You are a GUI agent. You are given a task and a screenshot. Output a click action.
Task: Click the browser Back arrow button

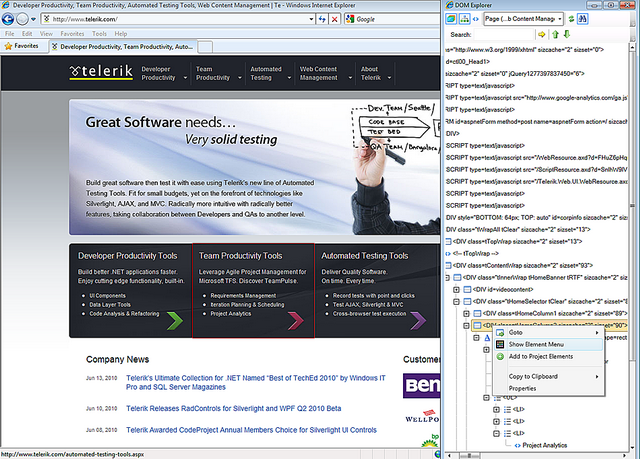[8, 19]
